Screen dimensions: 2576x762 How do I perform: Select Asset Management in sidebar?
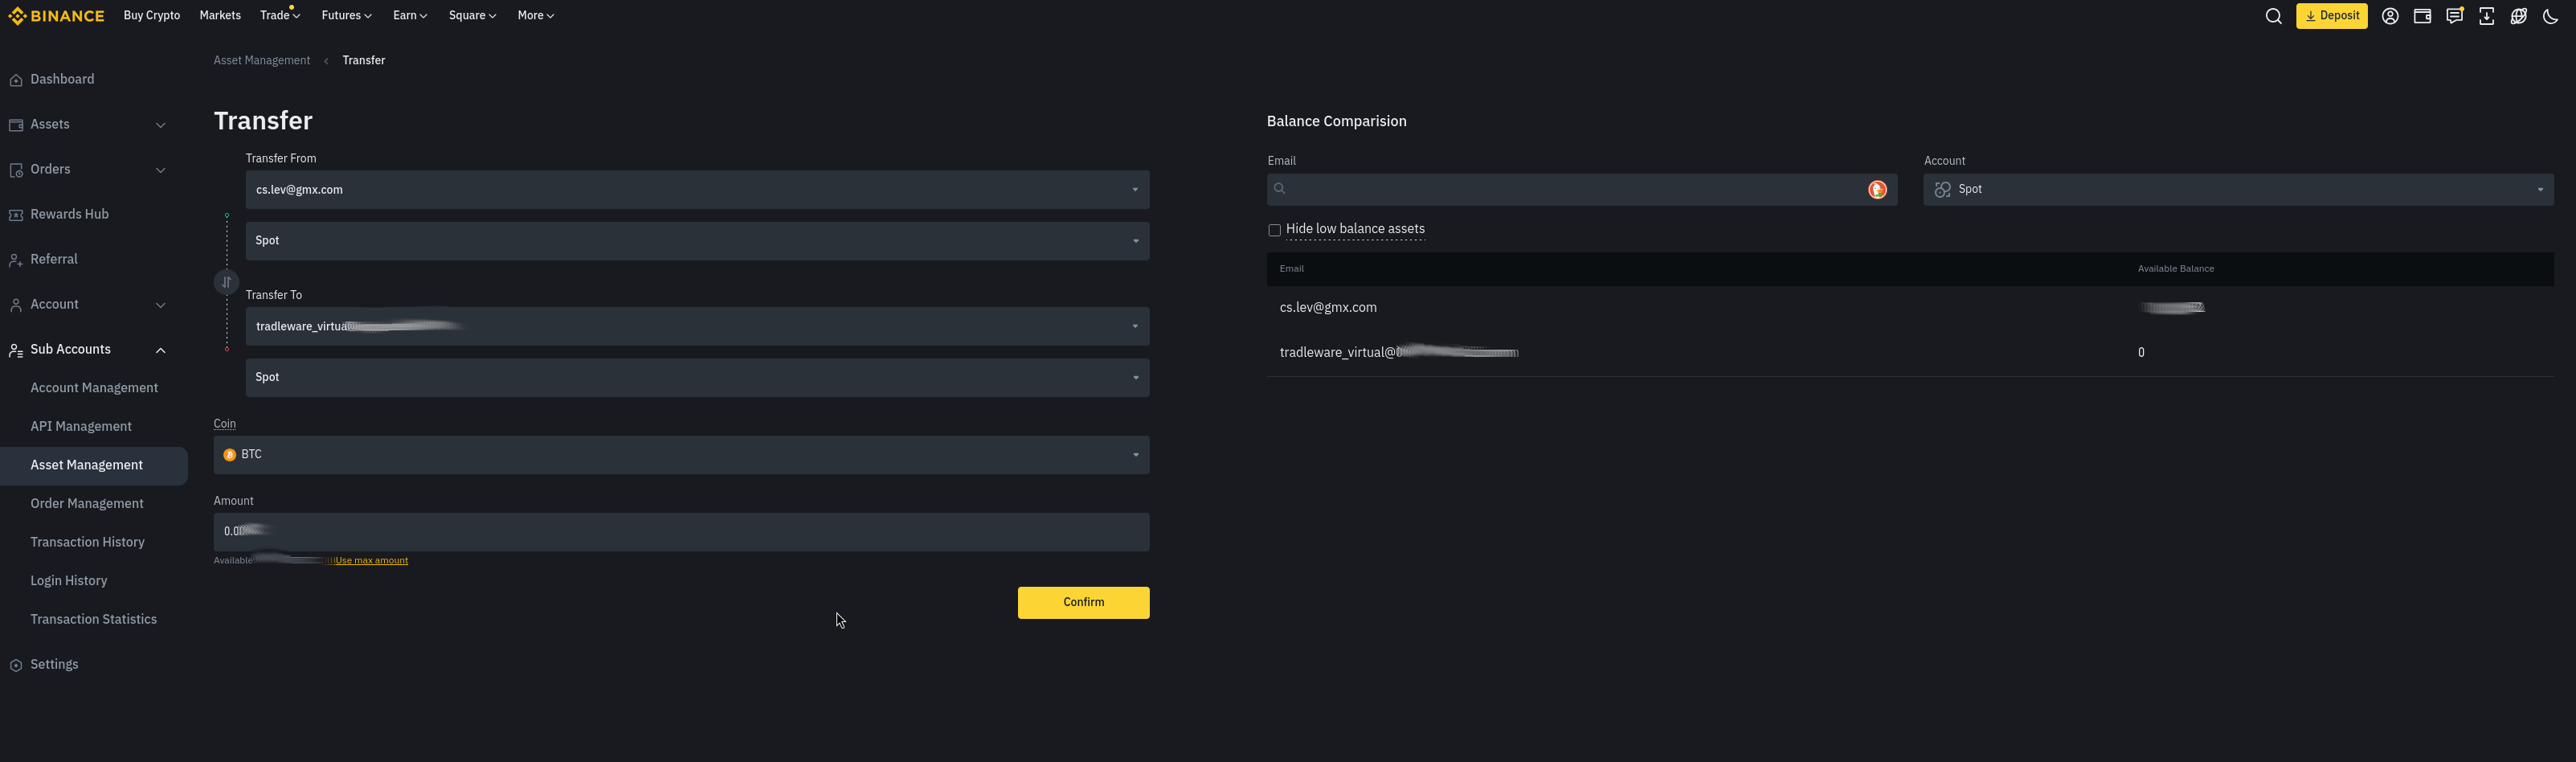94,466
